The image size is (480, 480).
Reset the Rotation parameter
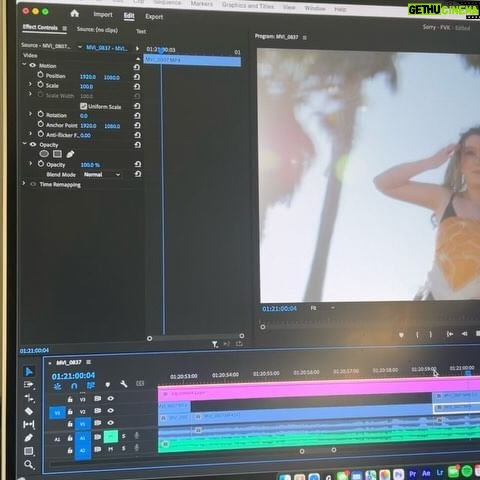click(137, 116)
